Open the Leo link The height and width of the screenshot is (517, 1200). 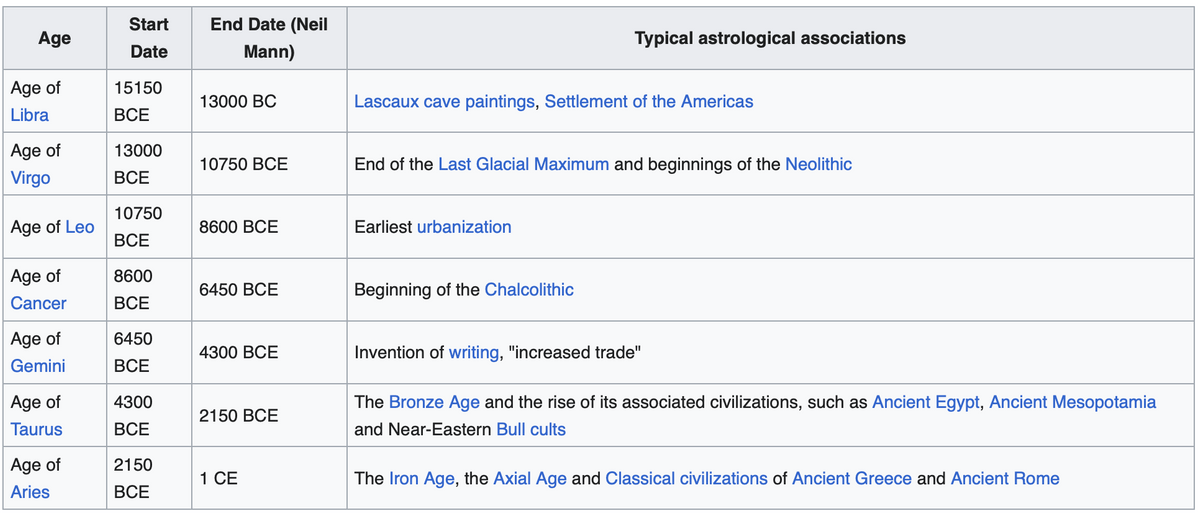tap(80, 227)
